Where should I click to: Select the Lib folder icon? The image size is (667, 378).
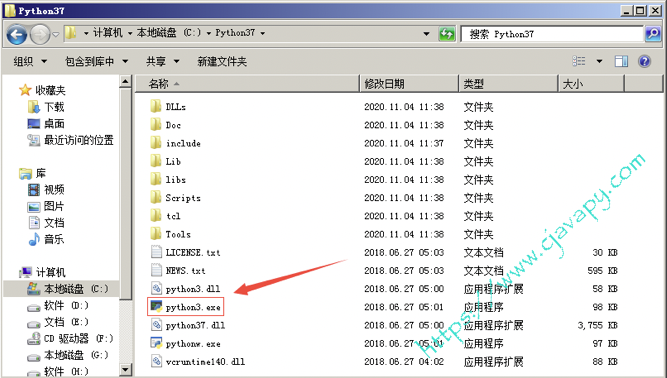pos(156,161)
